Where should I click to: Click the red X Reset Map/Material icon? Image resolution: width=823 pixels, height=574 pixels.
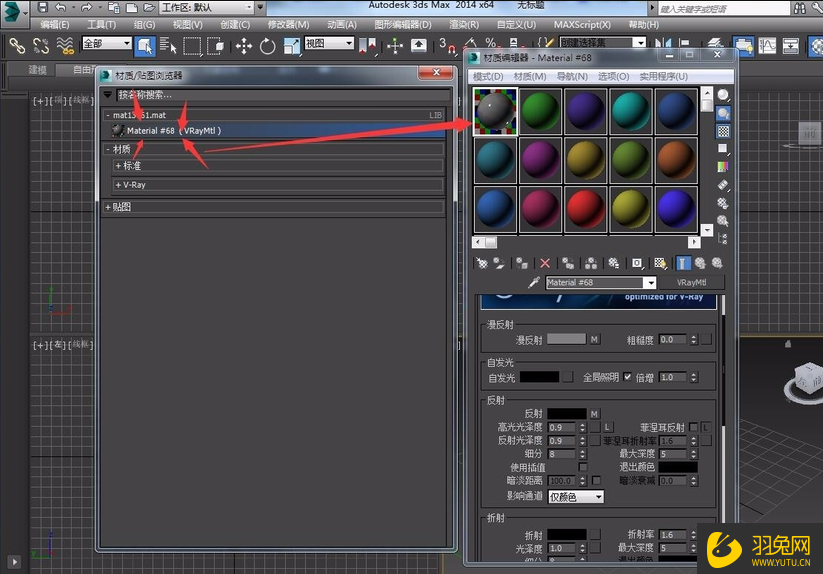(545, 263)
